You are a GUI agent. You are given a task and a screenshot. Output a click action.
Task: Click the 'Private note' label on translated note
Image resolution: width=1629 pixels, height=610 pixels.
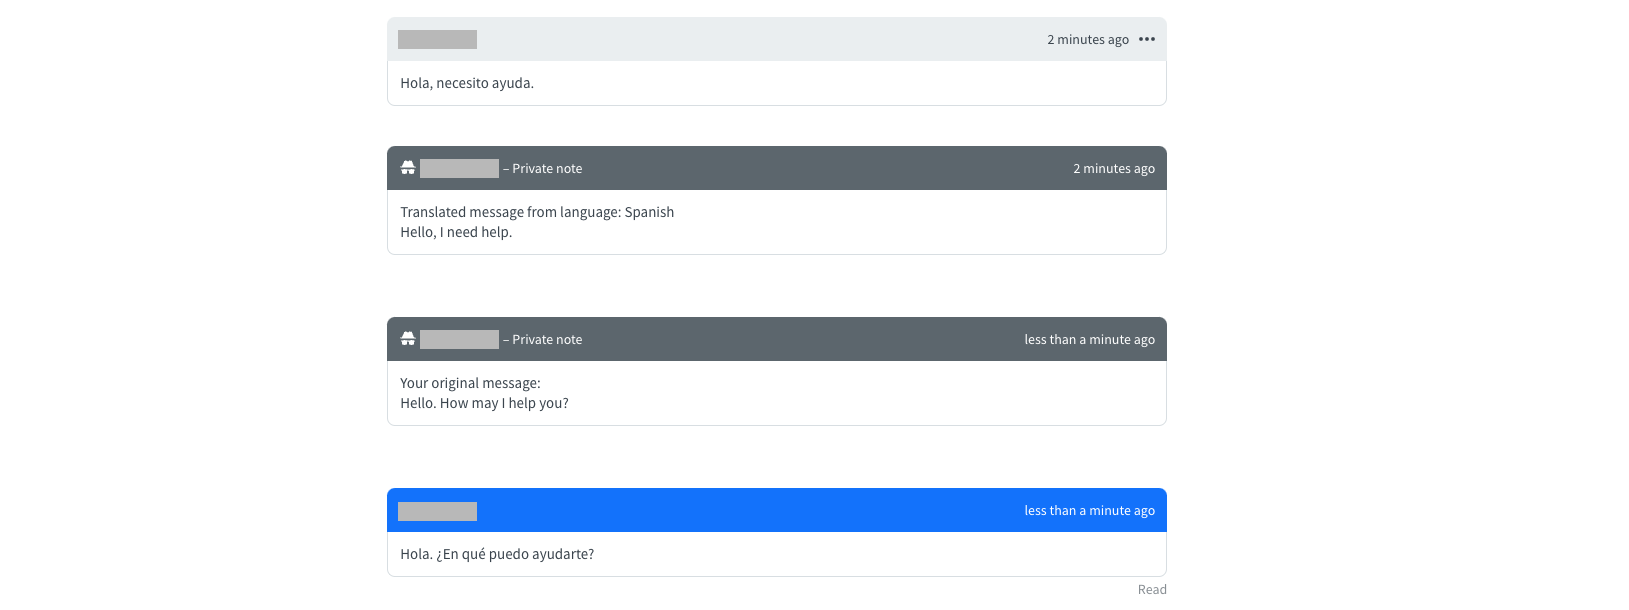coord(546,169)
